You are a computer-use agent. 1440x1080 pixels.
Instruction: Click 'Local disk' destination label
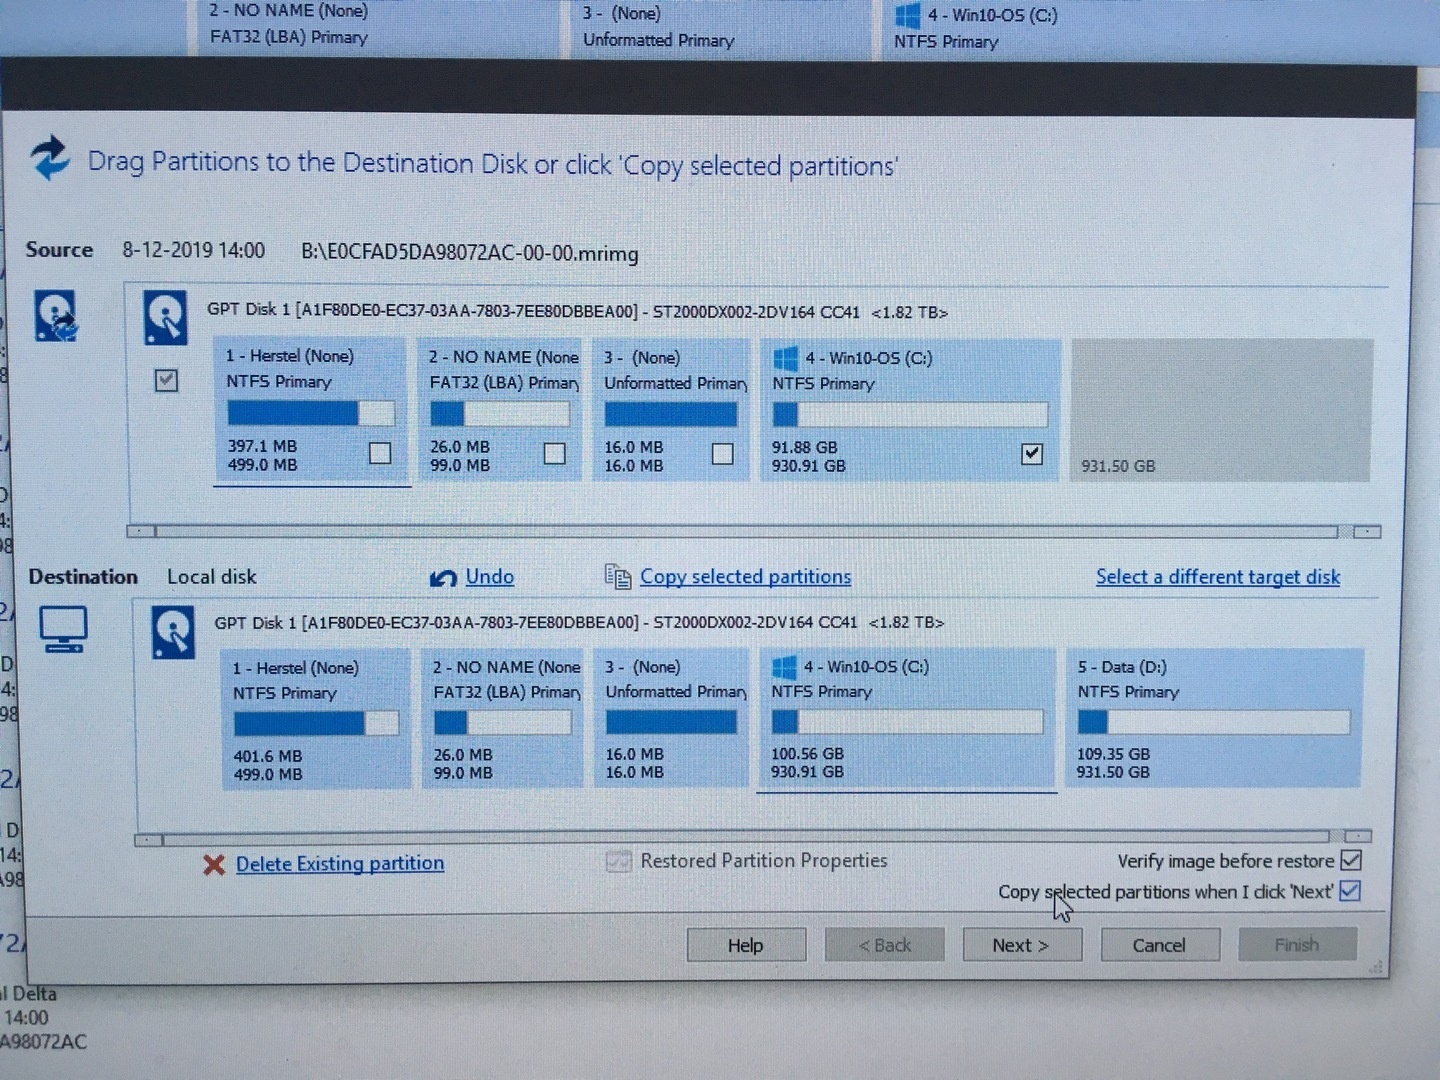pos(212,577)
